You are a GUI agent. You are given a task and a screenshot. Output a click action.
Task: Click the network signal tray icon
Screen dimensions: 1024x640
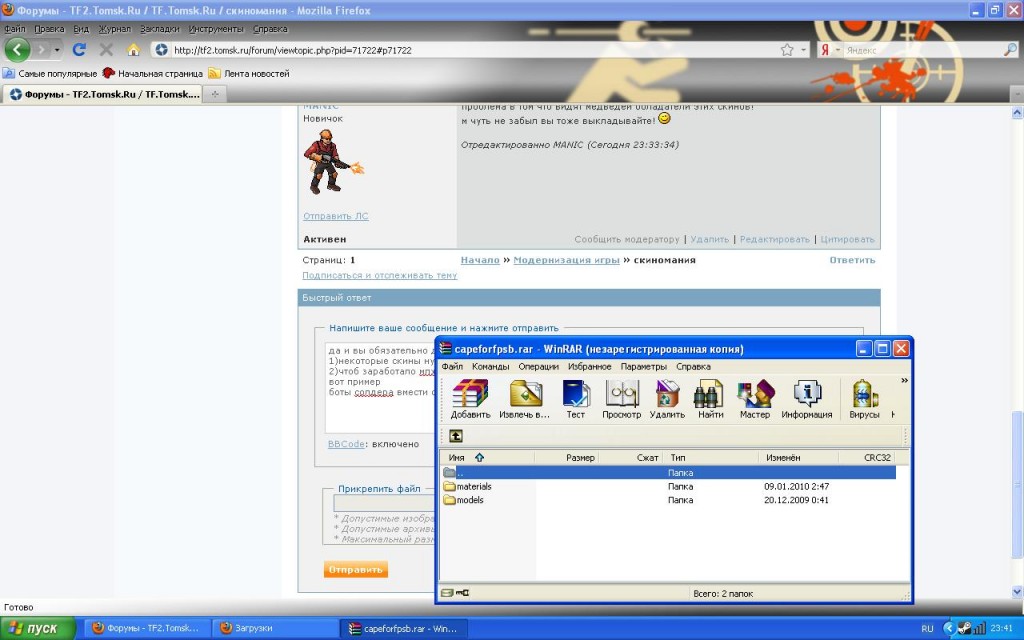point(979,628)
